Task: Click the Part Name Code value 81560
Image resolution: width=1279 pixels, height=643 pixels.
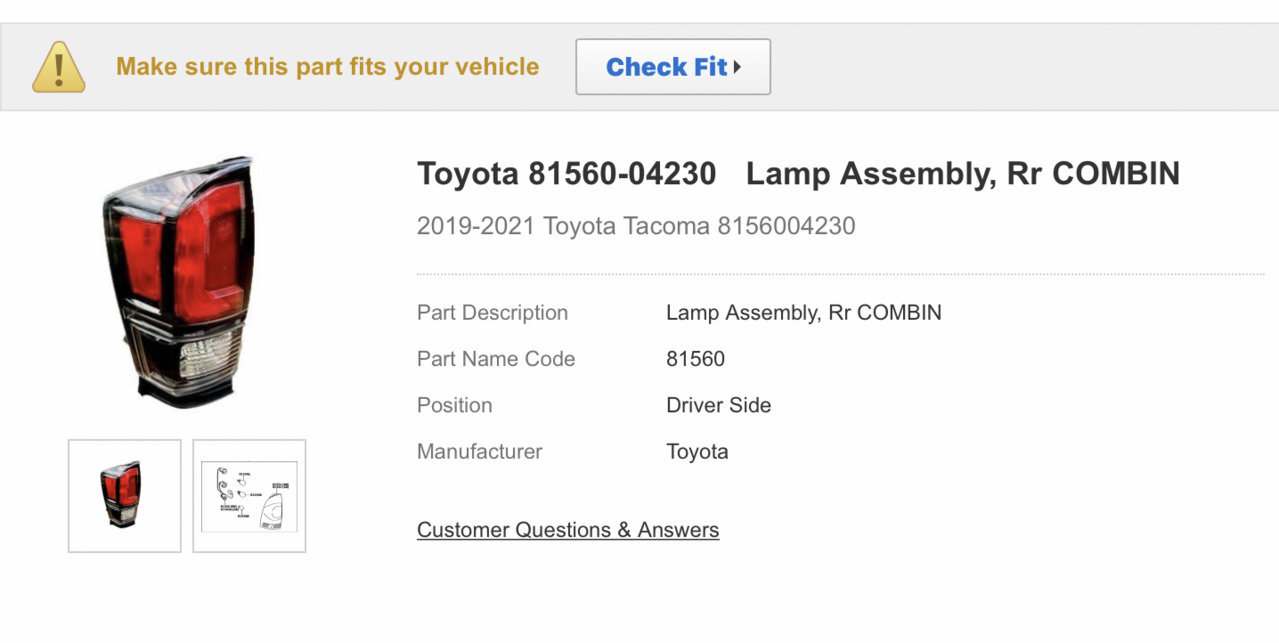Action: 695,359
